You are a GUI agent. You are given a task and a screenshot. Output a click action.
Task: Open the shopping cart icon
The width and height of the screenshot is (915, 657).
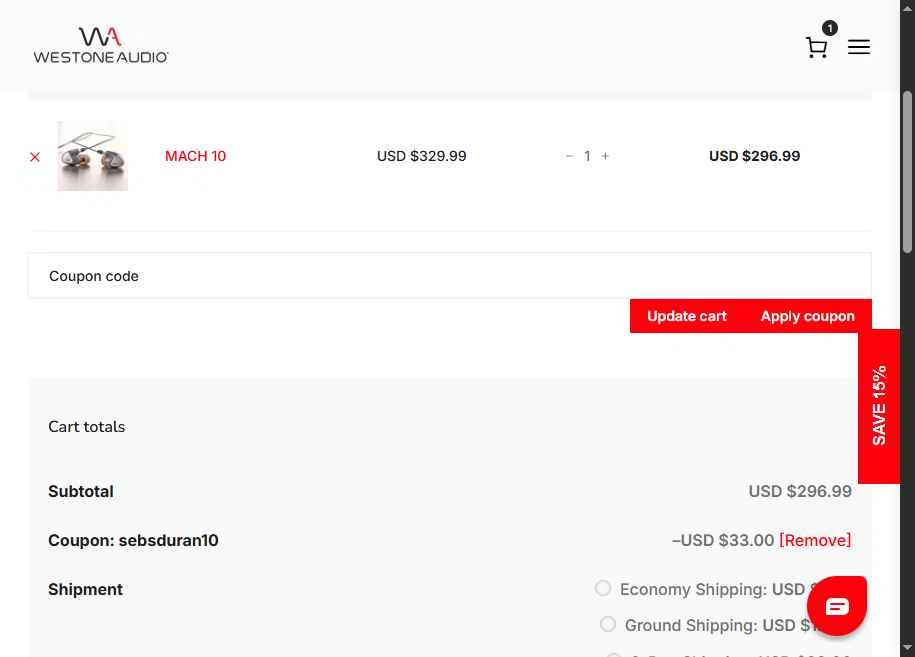[816, 47]
